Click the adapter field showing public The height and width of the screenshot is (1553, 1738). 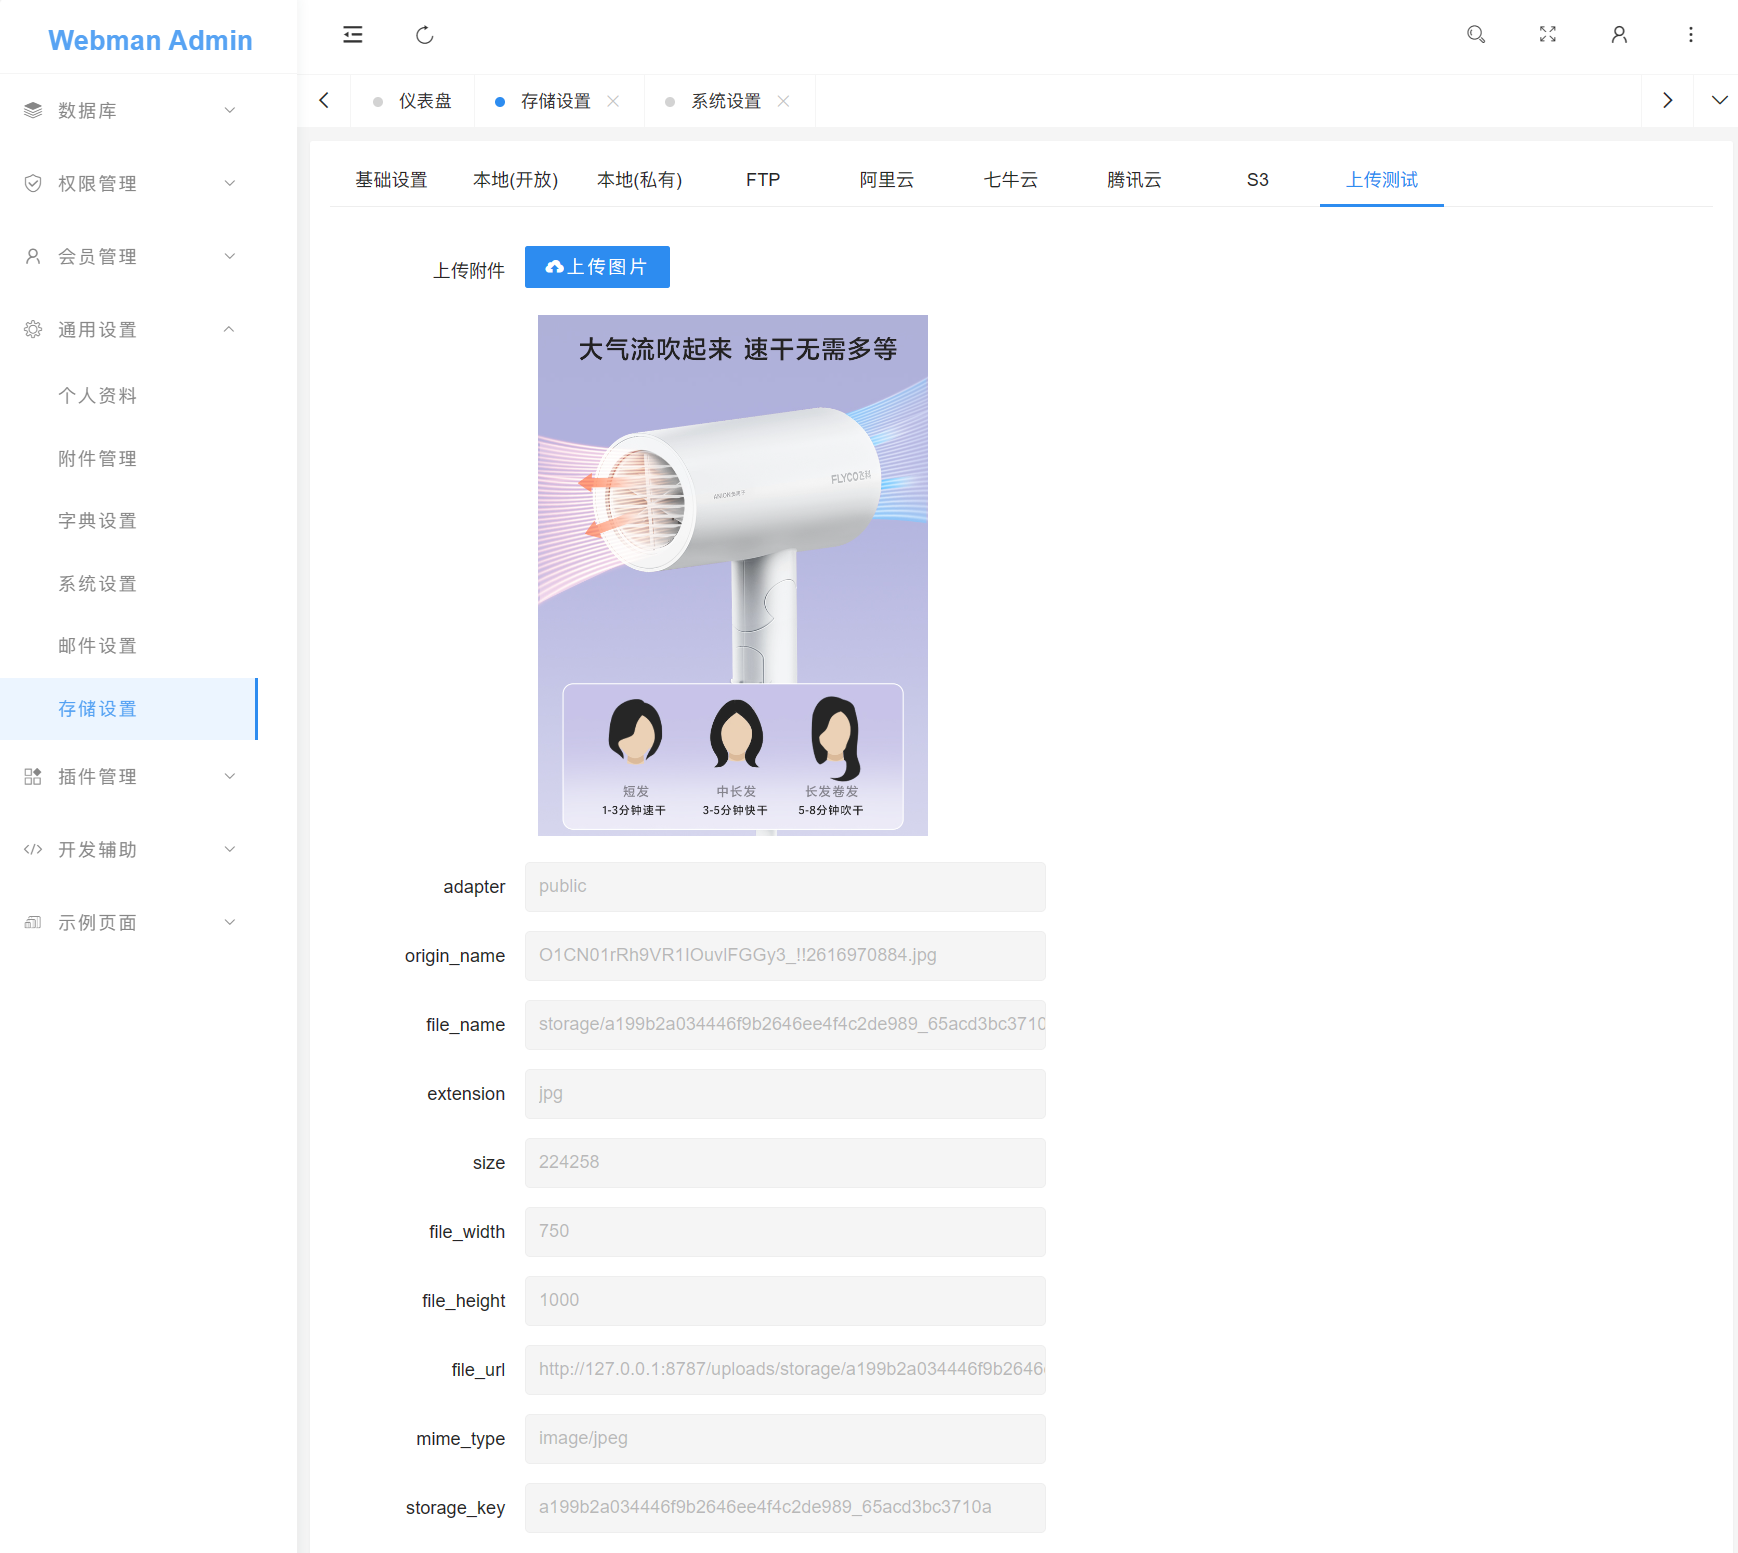click(785, 887)
